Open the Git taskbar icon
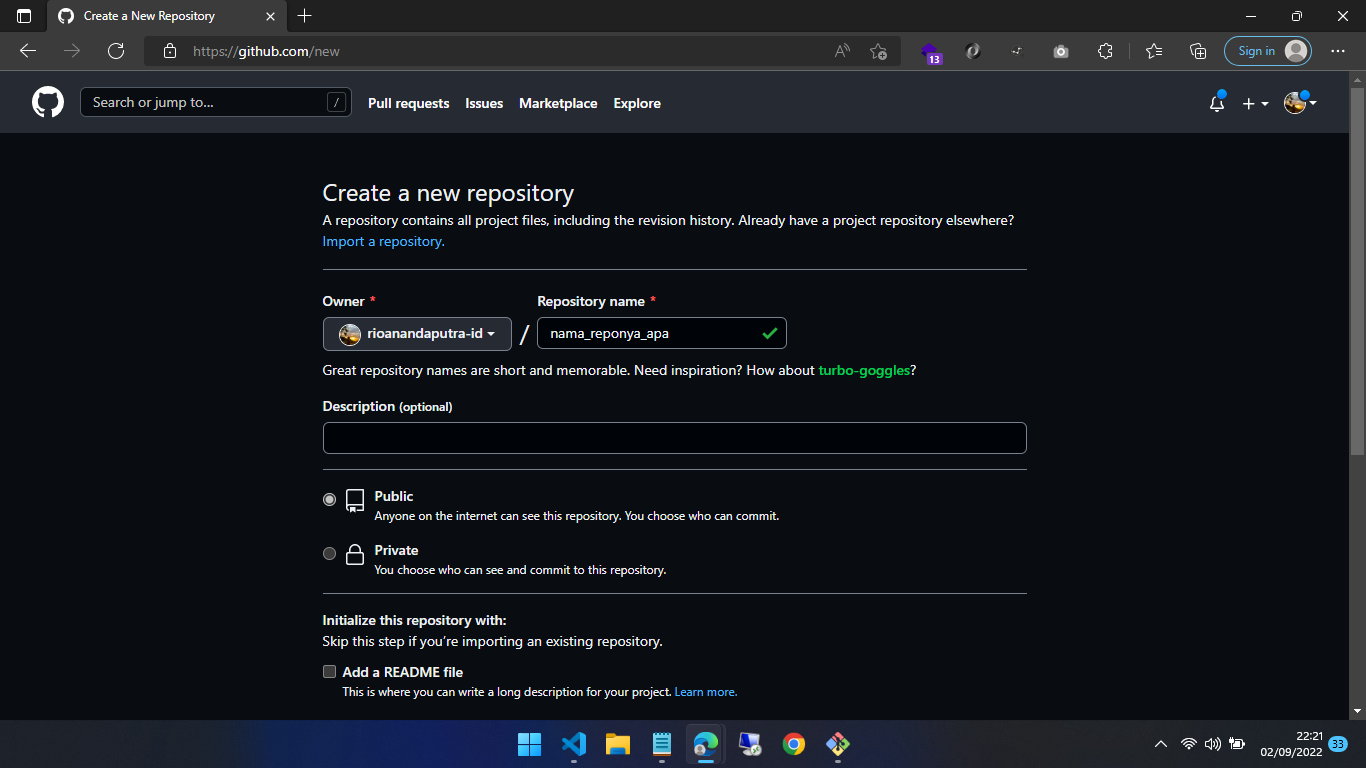1366x768 pixels. pos(838,744)
